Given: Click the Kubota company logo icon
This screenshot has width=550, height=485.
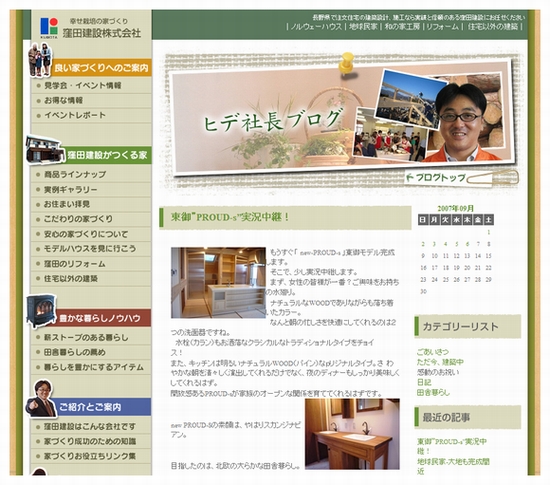Looking at the screenshot, I should coord(49,28).
